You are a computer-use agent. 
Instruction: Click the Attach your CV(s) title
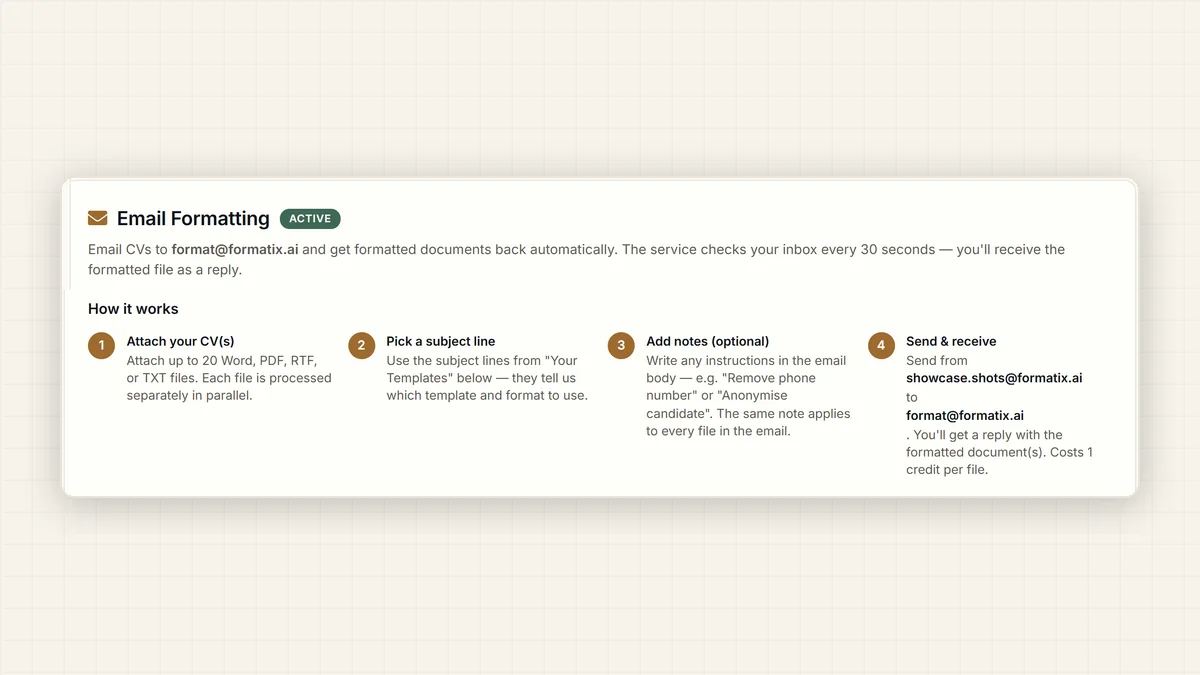[x=180, y=341]
